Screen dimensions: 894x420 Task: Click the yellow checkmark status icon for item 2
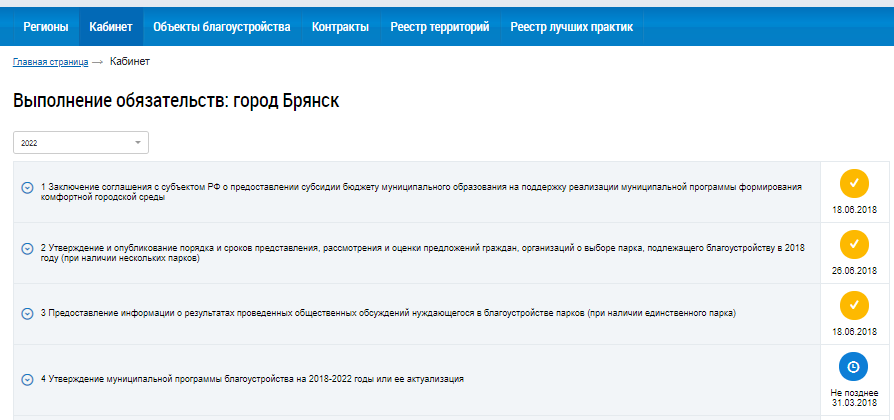click(x=853, y=244)
